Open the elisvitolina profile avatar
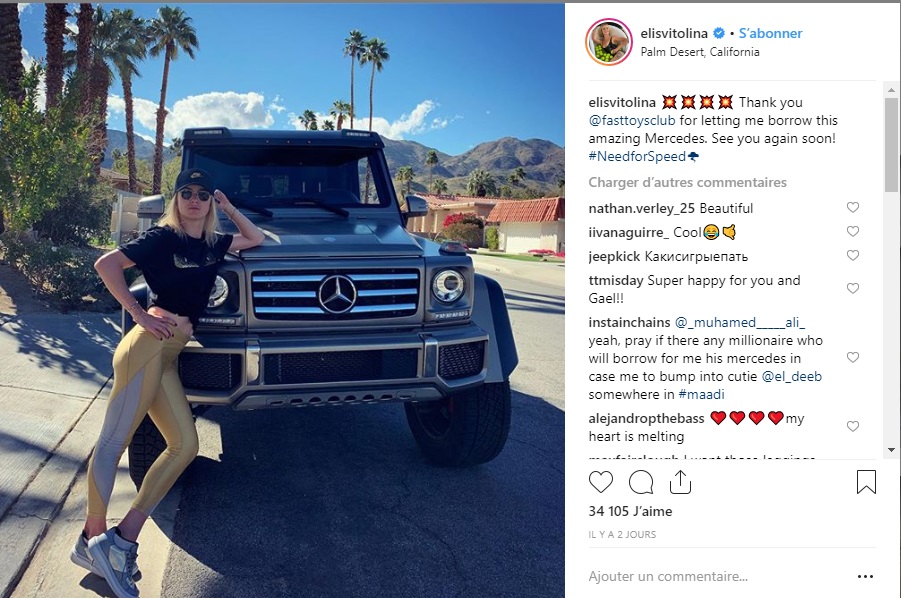Image resolution: width=901 pixels, height=598 pixels. pos(609,42)
